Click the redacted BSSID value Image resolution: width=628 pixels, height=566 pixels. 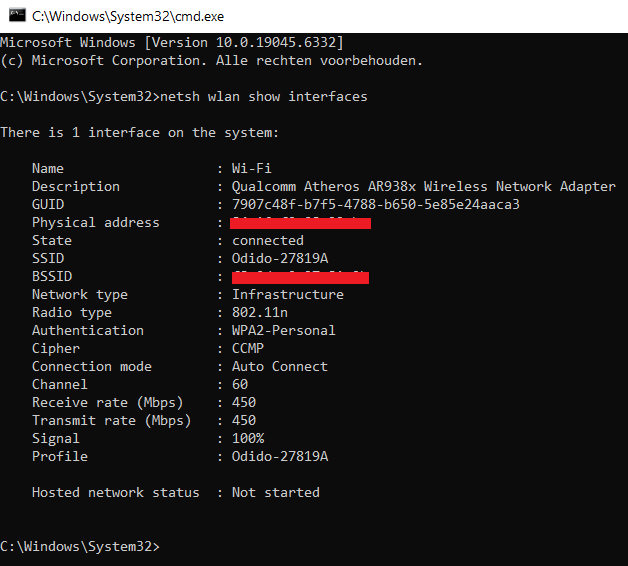click(301, 277)
